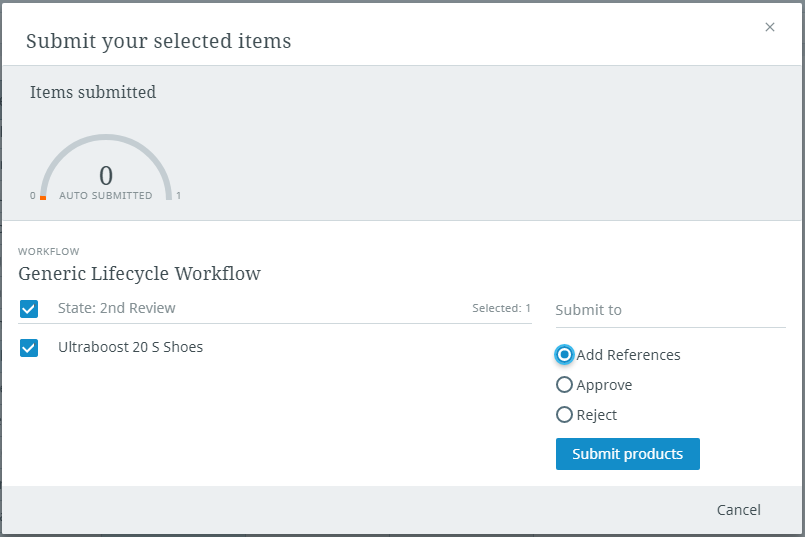Viewport: 805px width, 537px height.
Task: Cancel the submission dialog
Action: pyautogui.click(x=738, y=510)
